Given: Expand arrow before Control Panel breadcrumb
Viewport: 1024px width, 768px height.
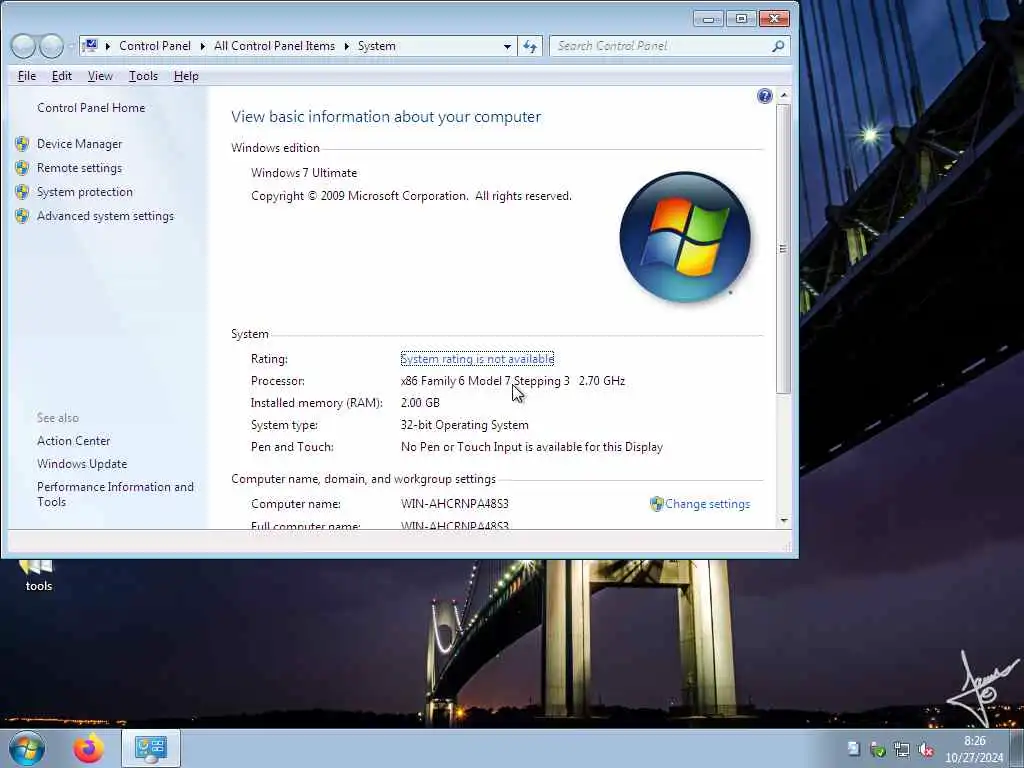Looking at the screenshot, I should click(x=108, y=46).
